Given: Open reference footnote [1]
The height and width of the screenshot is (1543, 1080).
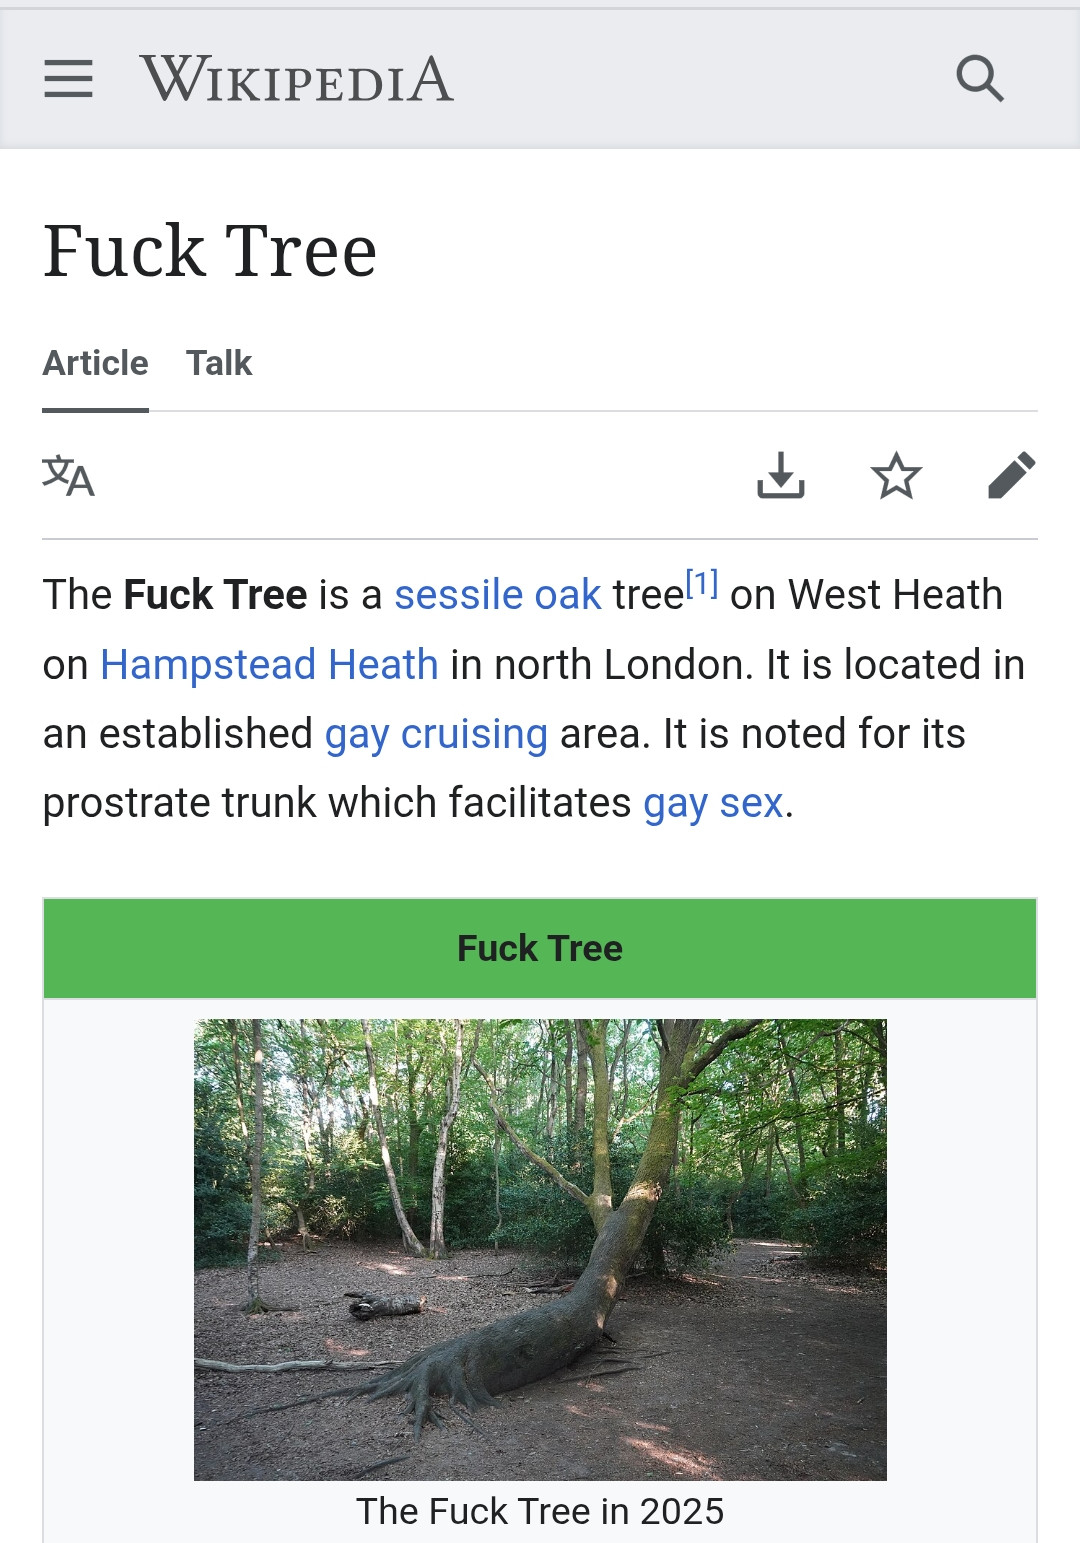Looking at the screenshot, I should [702, 583].
